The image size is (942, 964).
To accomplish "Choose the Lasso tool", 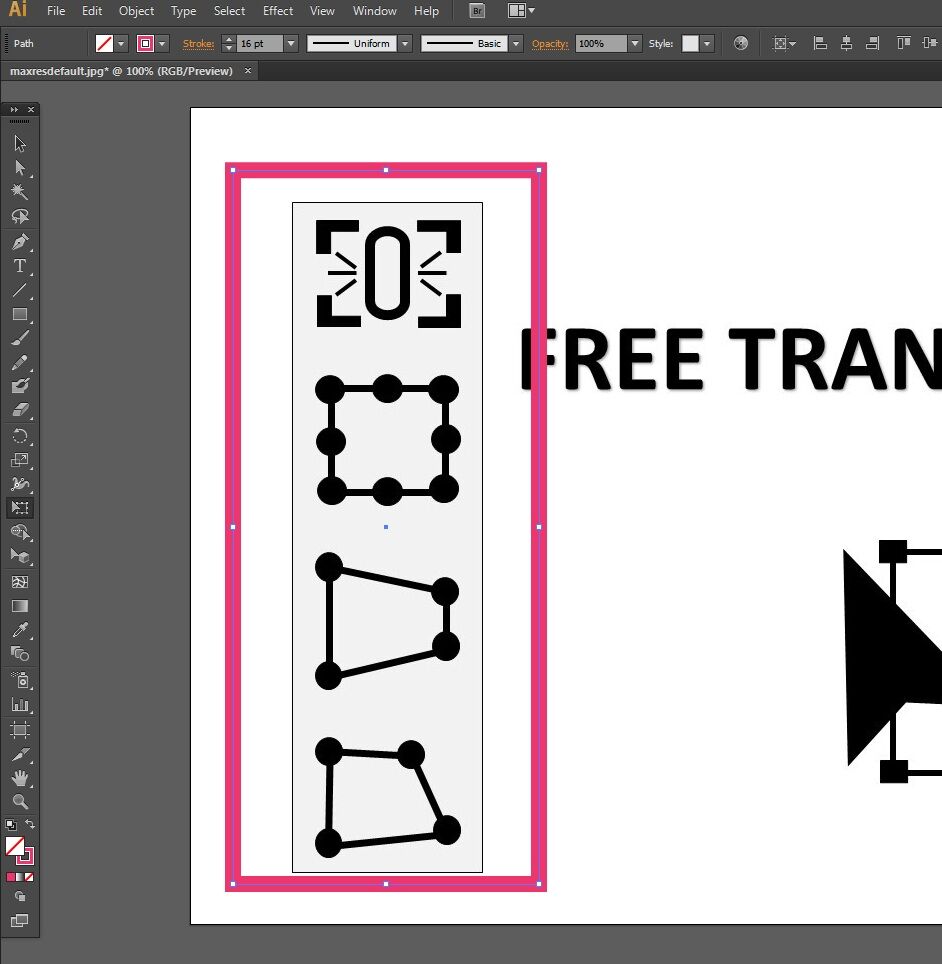I will pos(20,216).
